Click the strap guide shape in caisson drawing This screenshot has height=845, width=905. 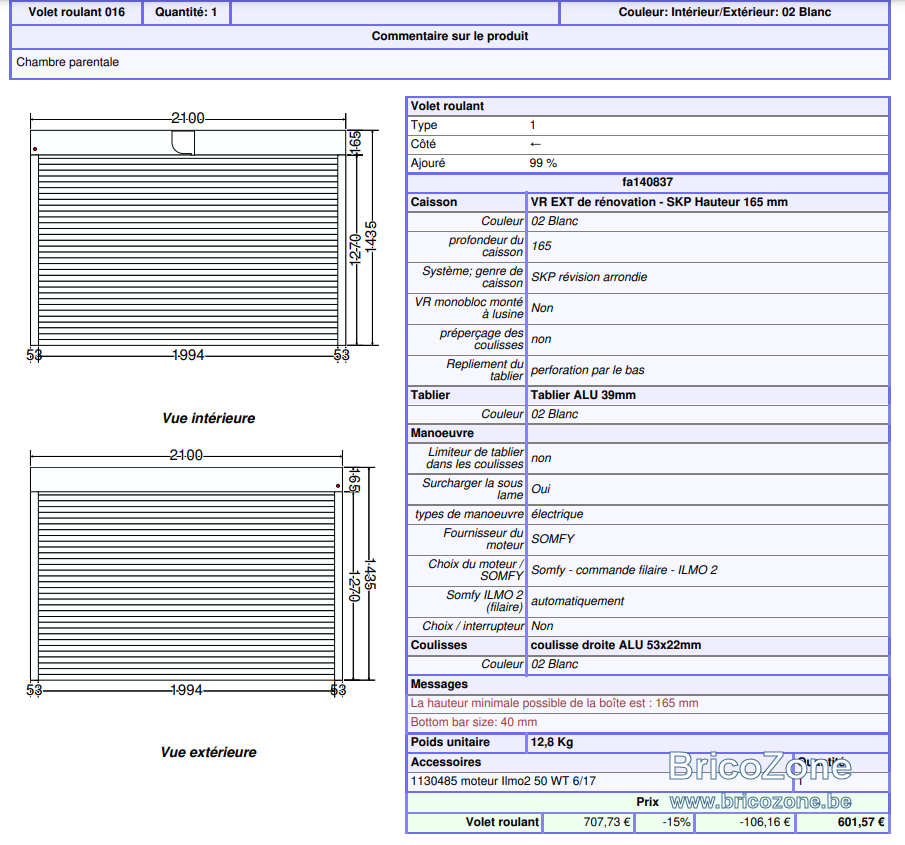[x=183, y=143]
